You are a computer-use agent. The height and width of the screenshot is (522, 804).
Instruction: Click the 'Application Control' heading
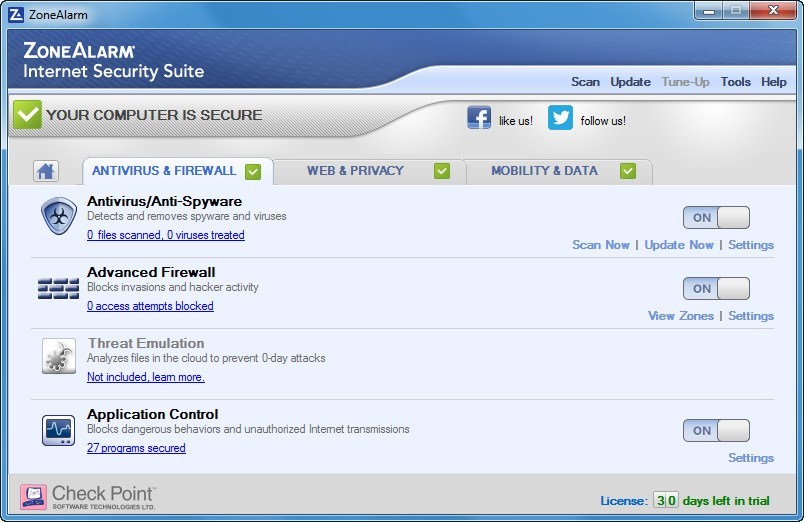pos(152,414)
